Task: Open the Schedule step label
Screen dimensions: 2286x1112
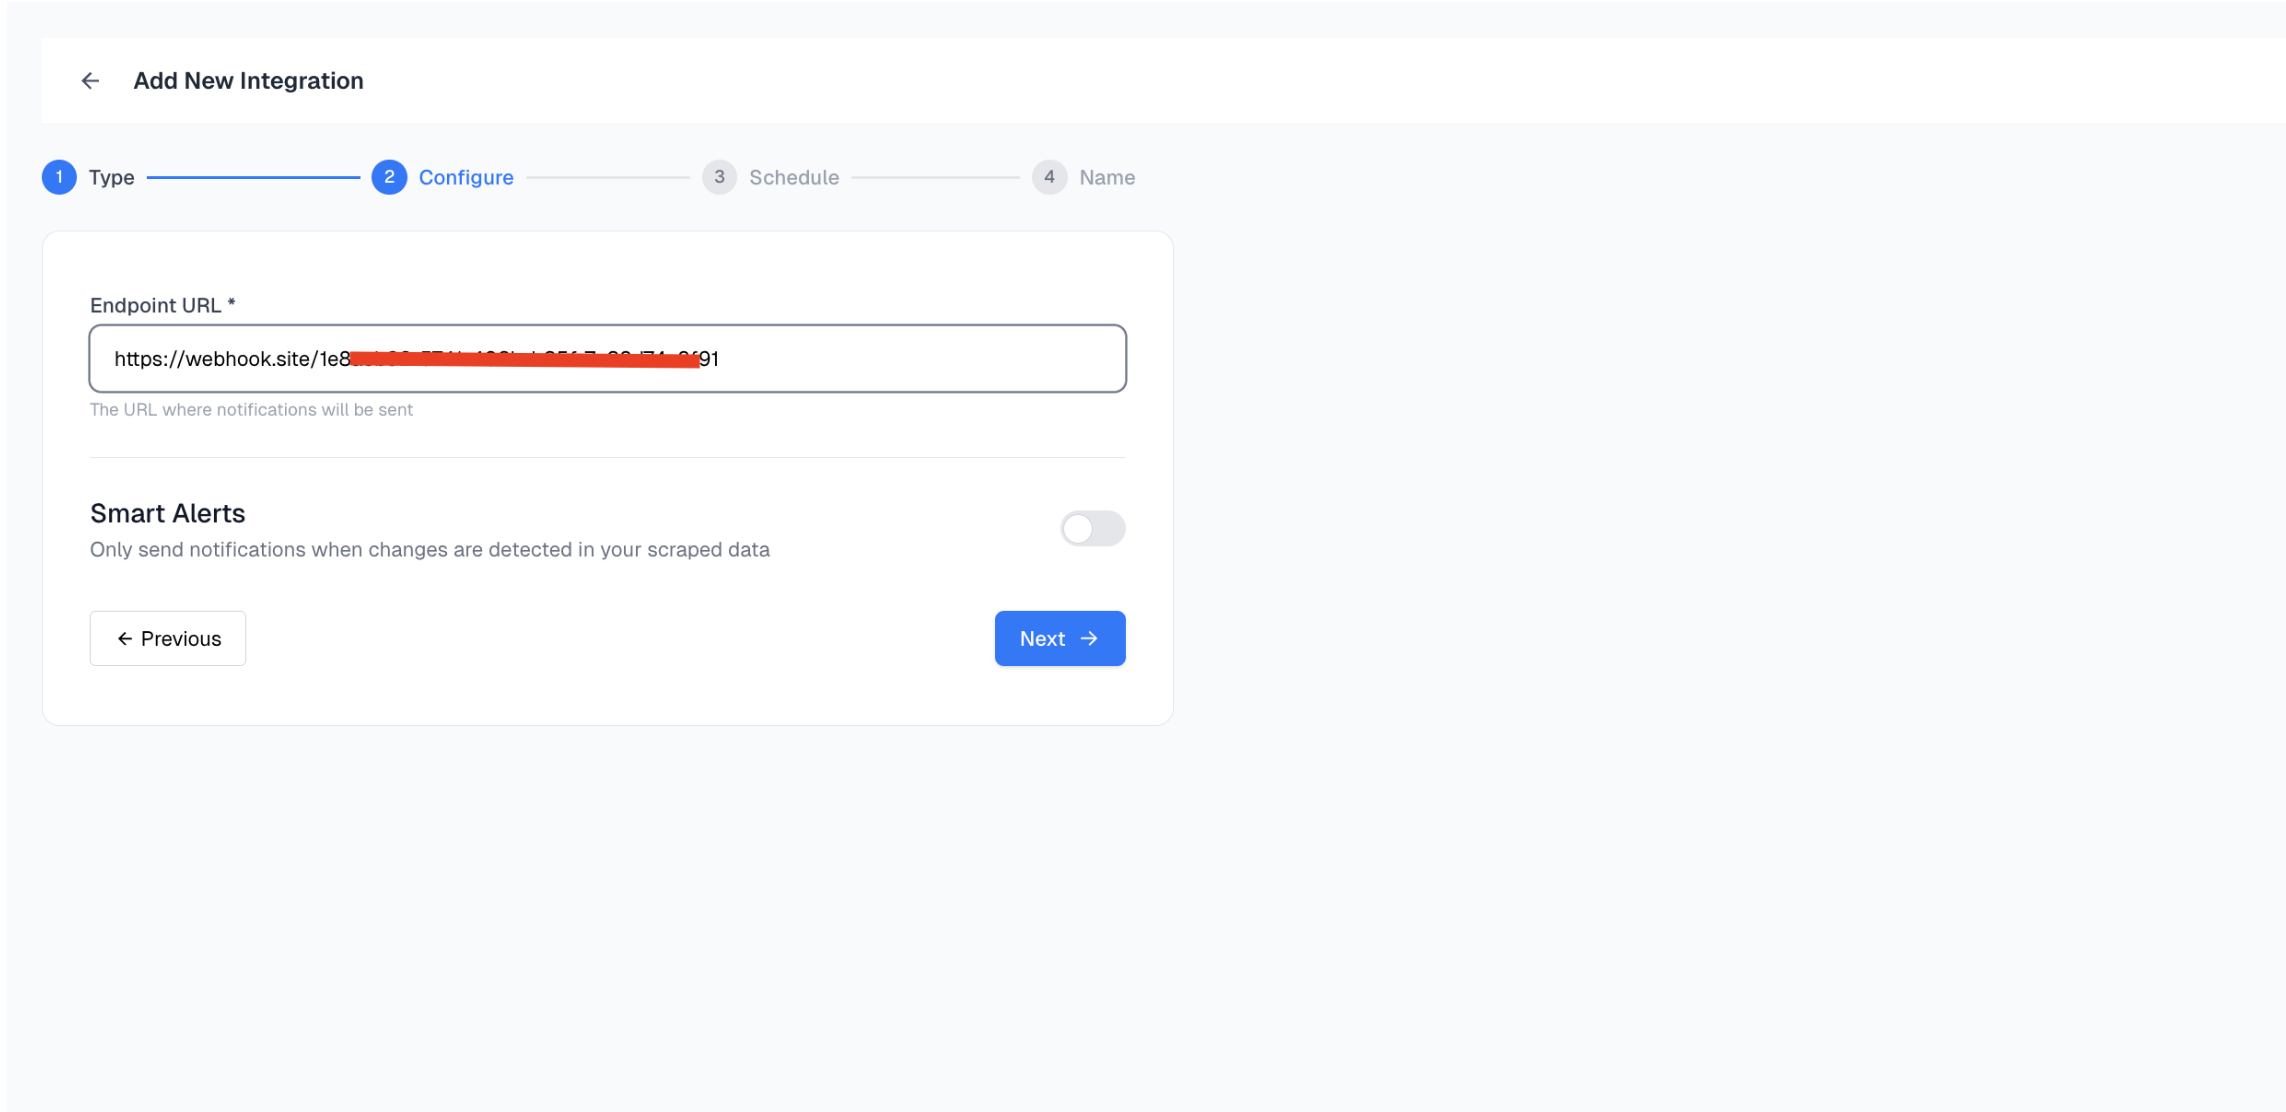Action: 794,177
